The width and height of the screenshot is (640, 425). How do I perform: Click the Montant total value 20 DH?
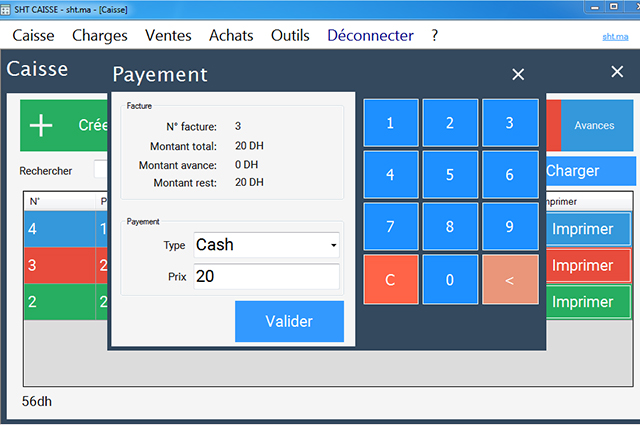click(249, 146)
